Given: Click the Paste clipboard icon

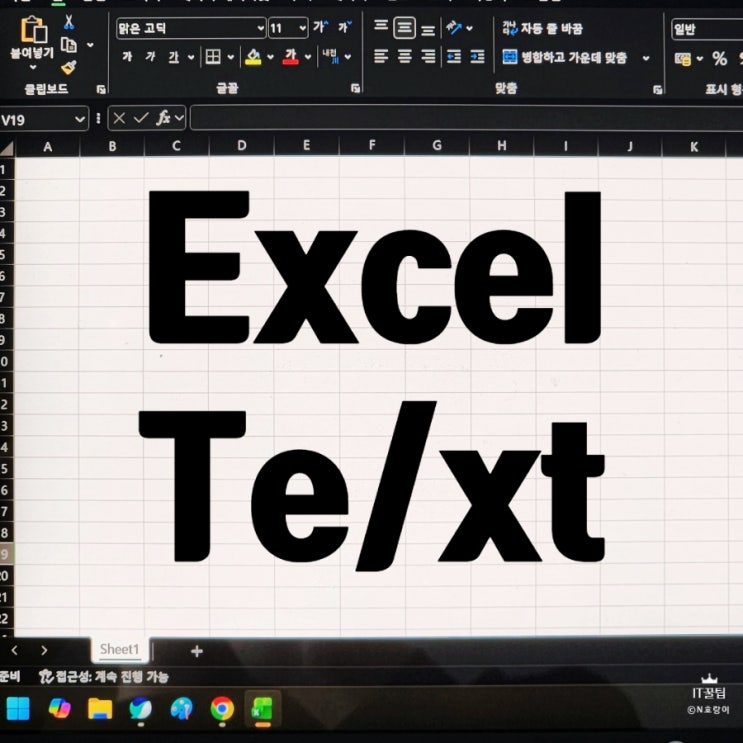Looking at the screenshot, I should click(33, 30).
